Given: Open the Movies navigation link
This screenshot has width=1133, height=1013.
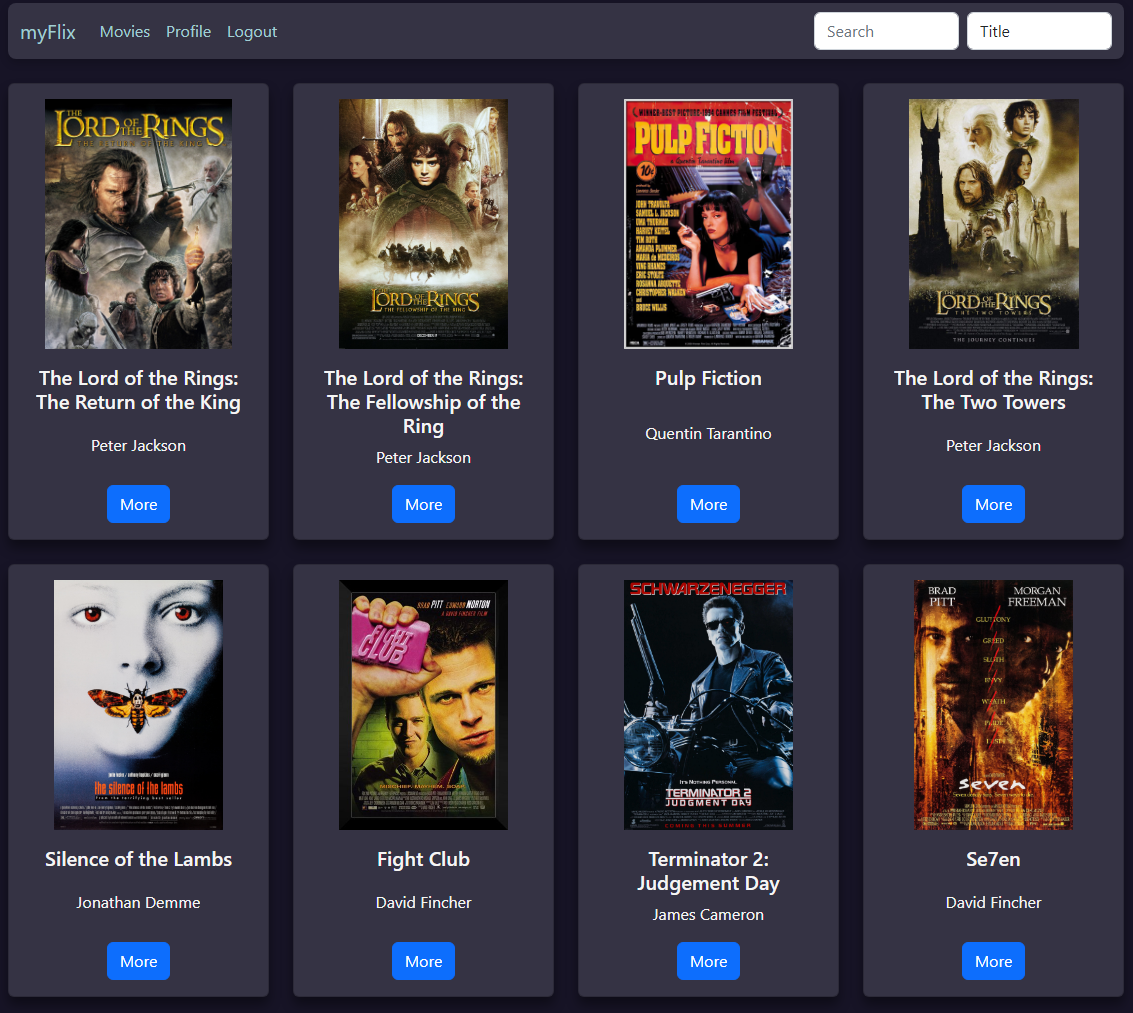Looking at the screenshot, I should [125, 31].
